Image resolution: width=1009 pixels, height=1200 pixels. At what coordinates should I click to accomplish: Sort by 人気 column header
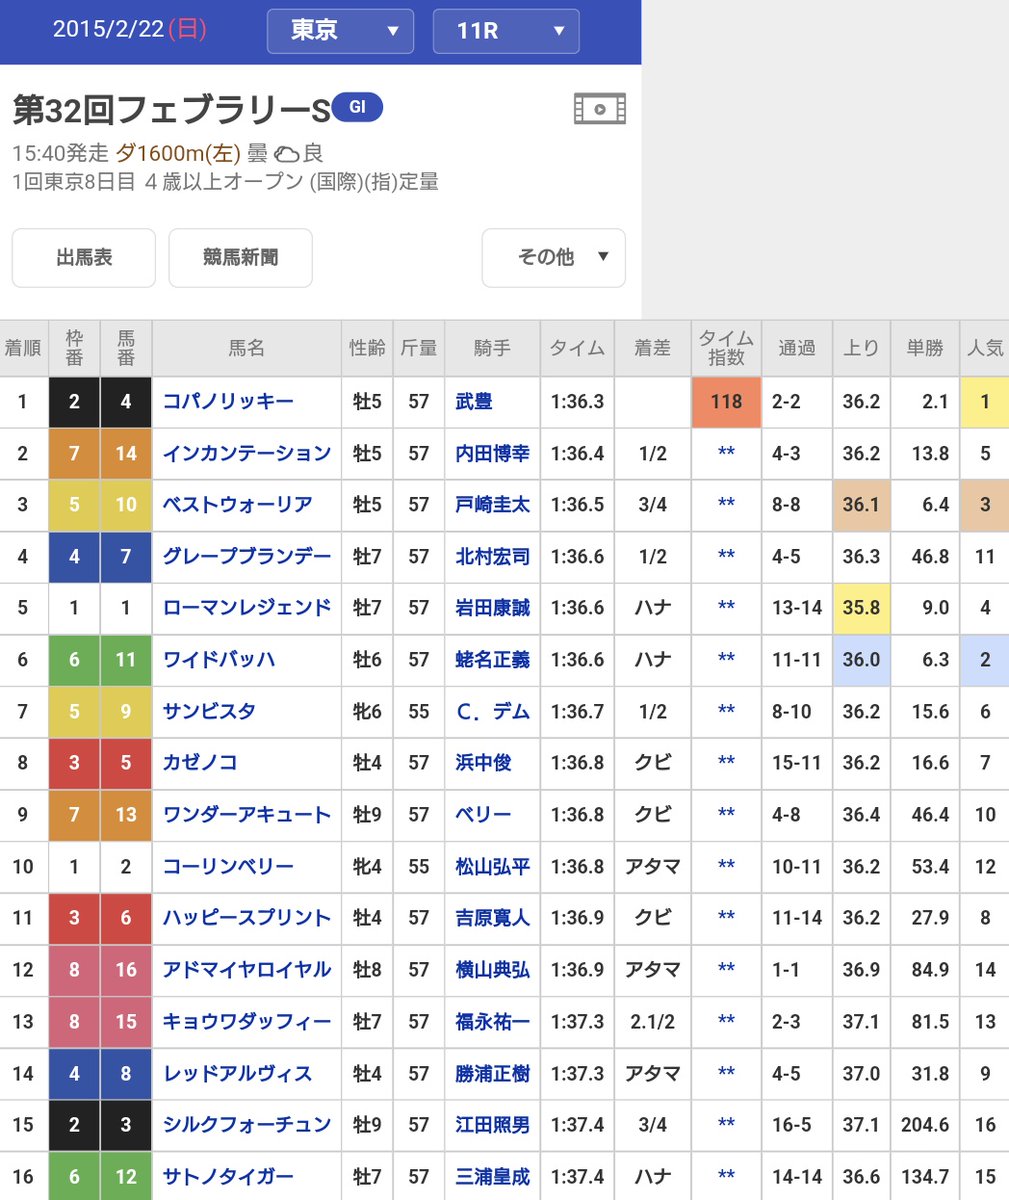point(985,348)
